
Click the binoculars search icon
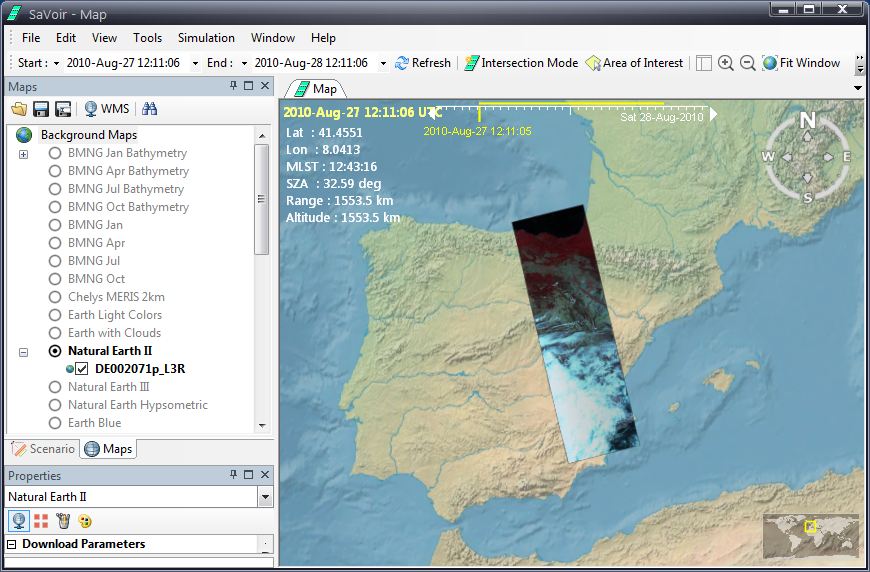pyautogui.click(x=149, y=109)
